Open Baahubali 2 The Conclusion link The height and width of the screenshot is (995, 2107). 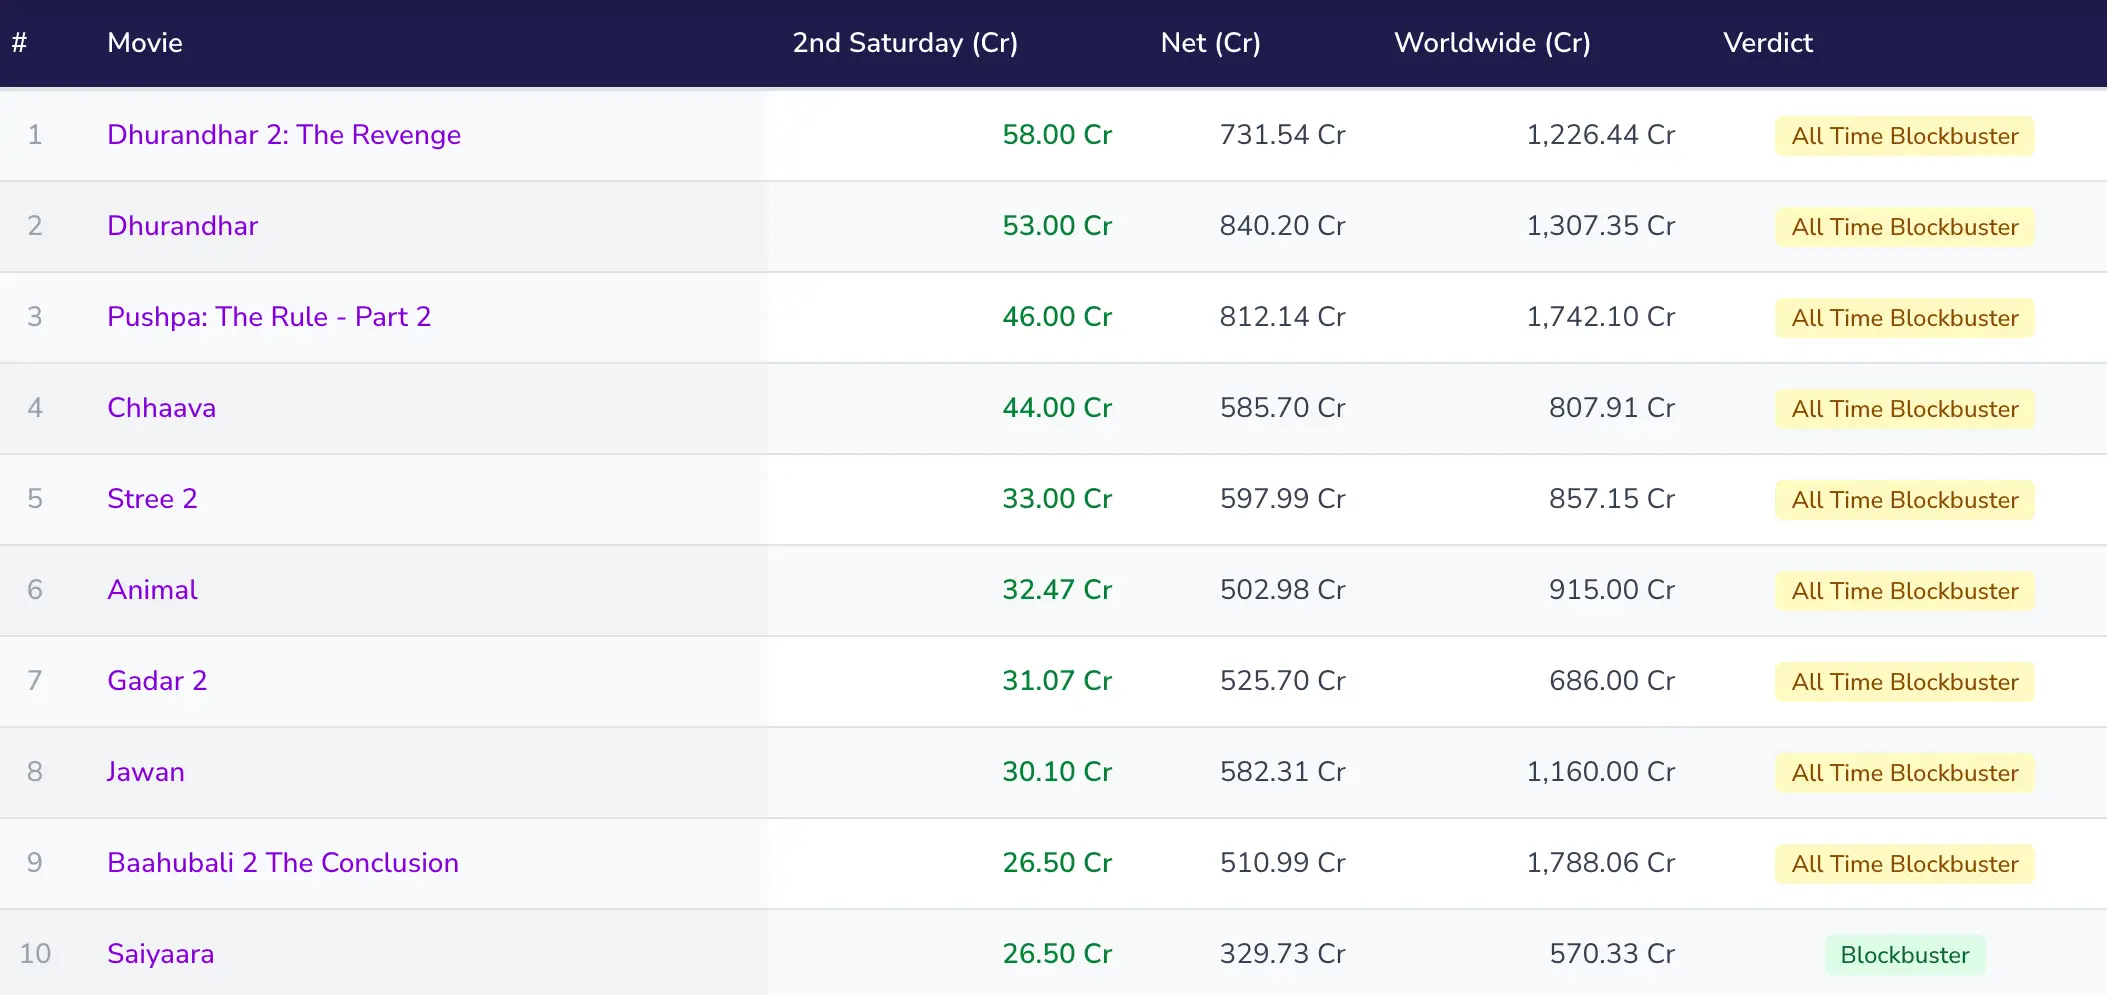(x=282, y=863)
